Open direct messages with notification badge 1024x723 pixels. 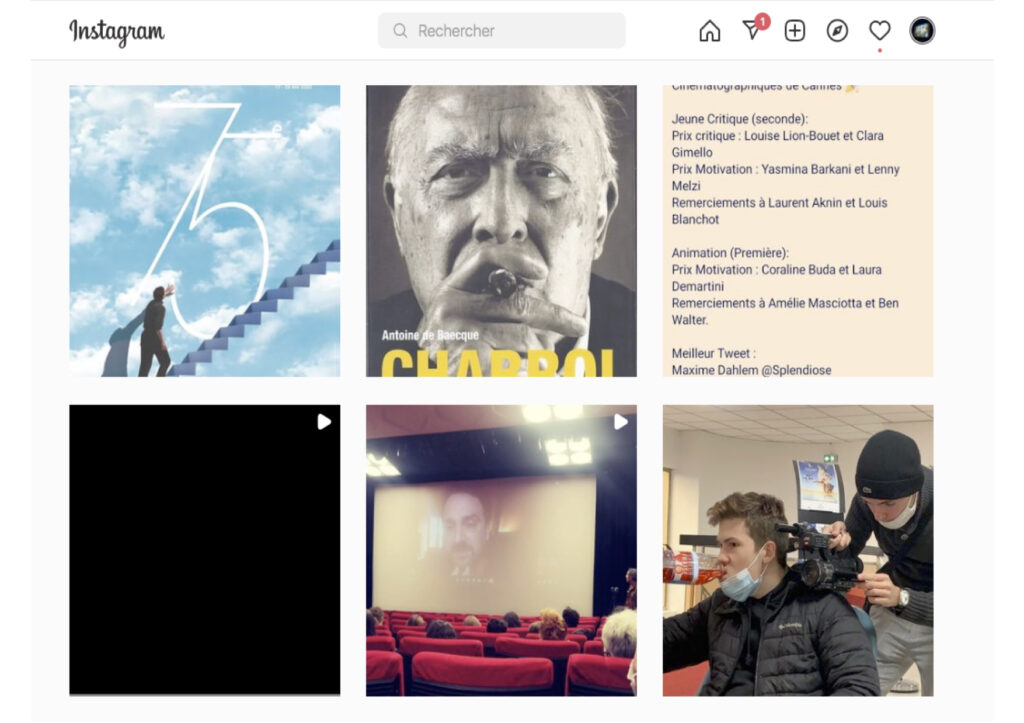coord(752,31)
